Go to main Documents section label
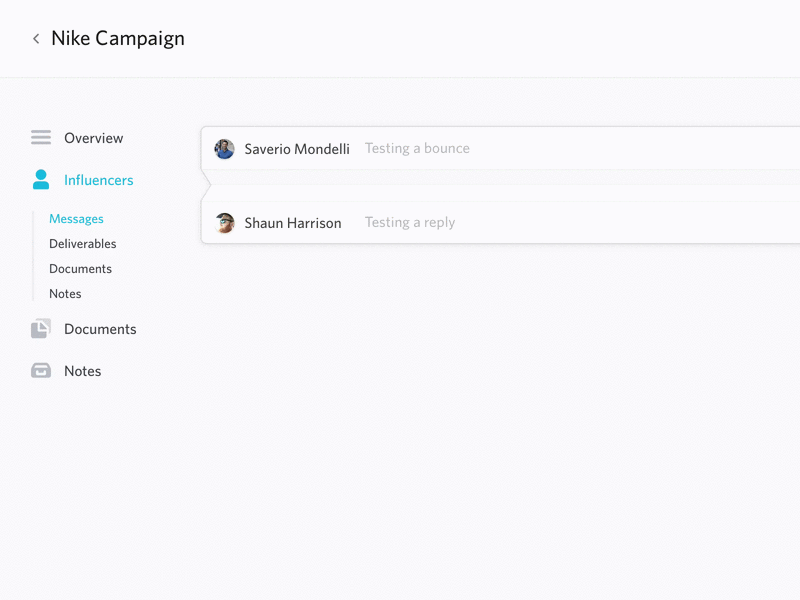The height and width of the screenshot is (600, 800). pos(100,329)
